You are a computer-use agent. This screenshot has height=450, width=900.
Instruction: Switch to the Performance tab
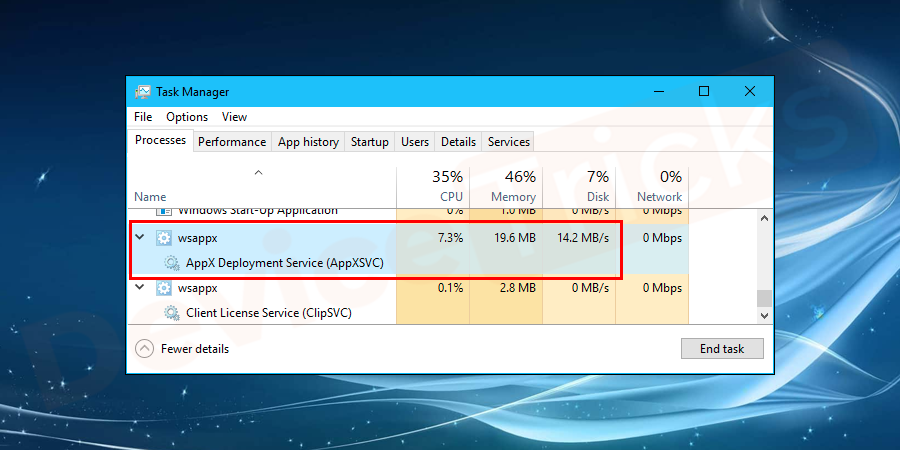coord(232,142)
